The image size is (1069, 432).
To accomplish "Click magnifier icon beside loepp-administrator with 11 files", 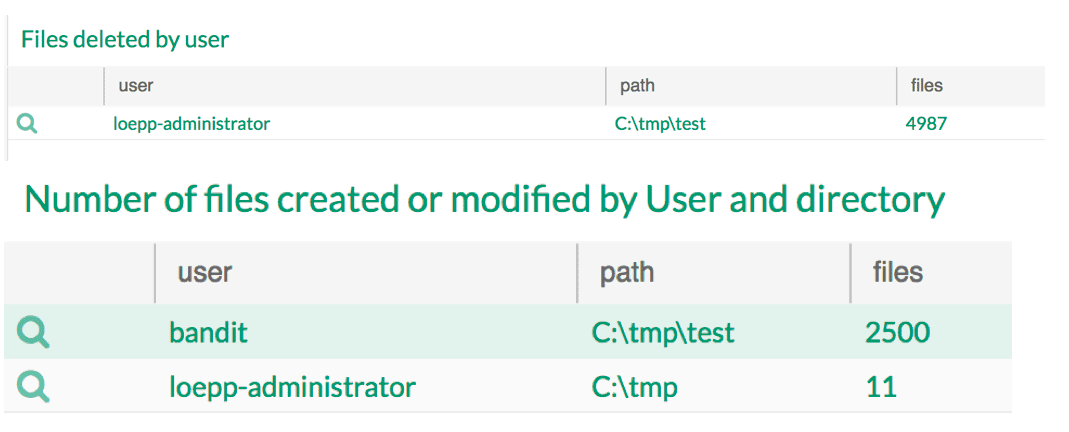I will (x=34, y=387).
